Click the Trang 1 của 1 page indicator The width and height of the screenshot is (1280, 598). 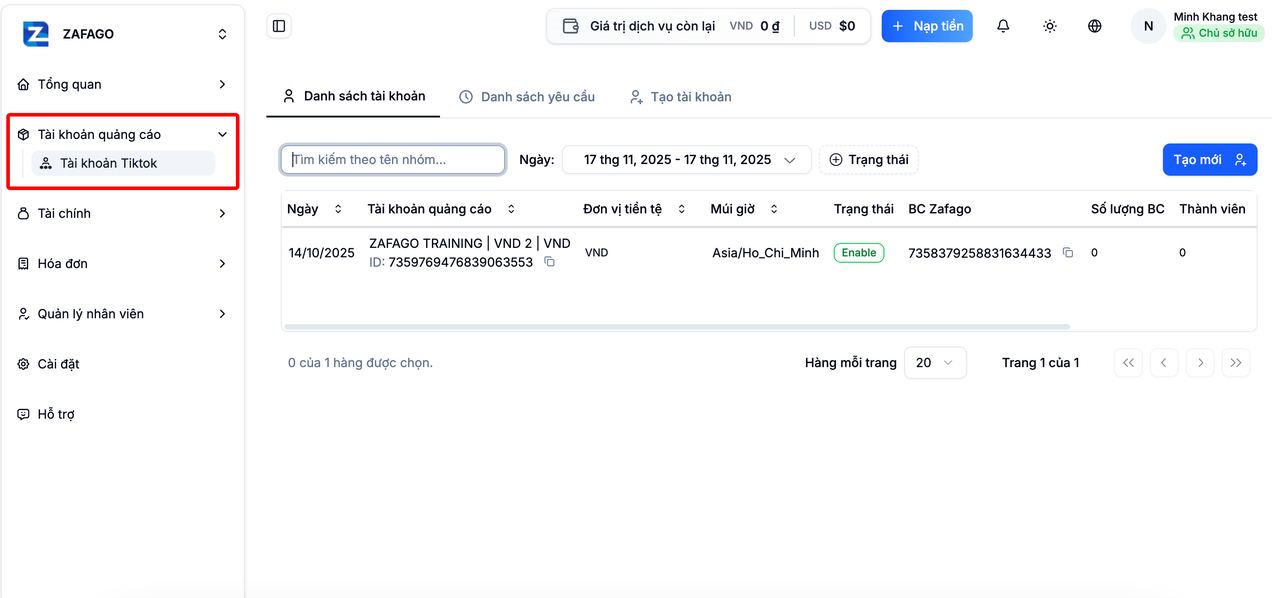[1041, 363]
